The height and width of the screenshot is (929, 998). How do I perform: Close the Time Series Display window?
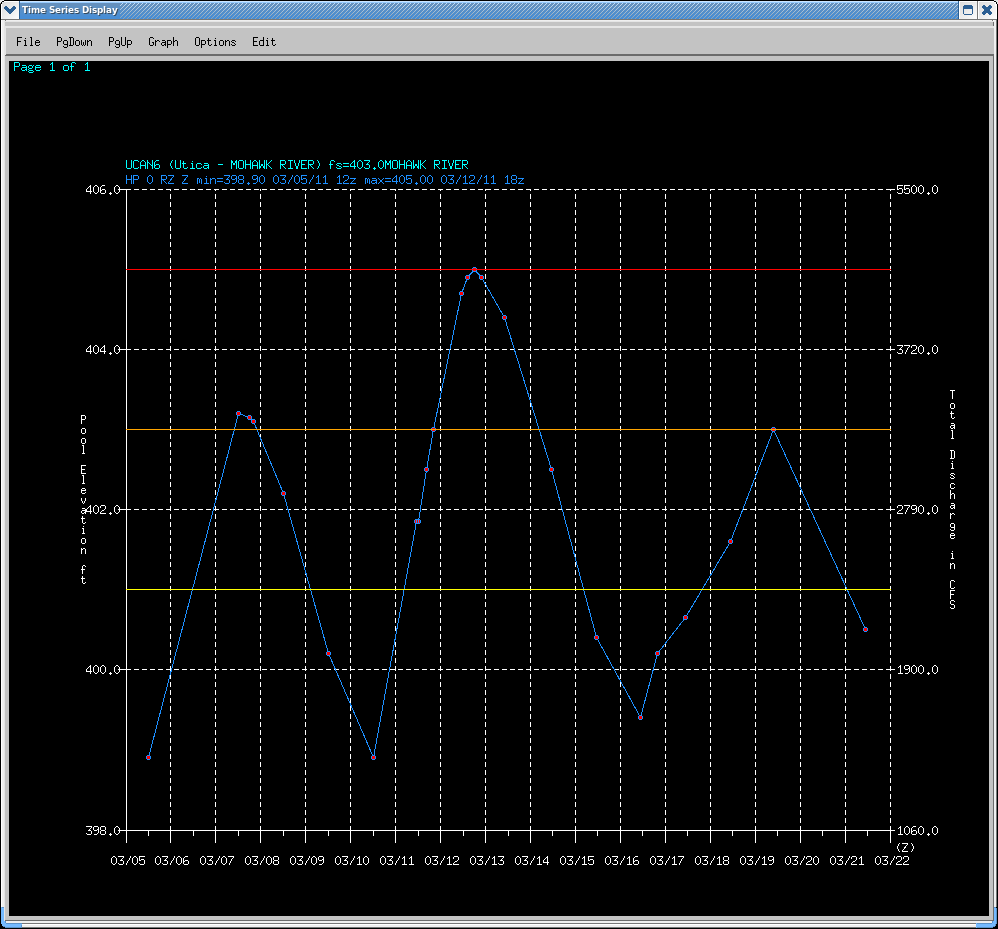pyautogui.click(x=987, y=10)
